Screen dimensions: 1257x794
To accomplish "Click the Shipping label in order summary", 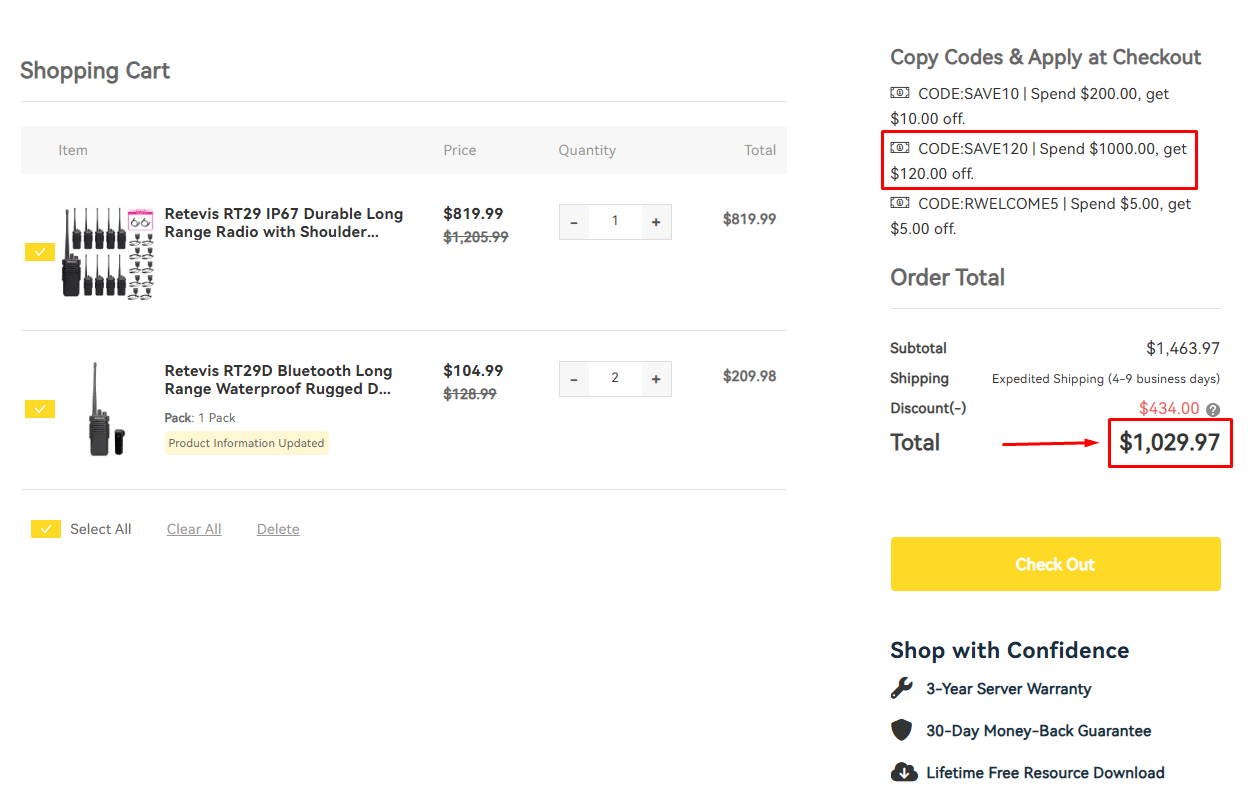I will 919,379.
